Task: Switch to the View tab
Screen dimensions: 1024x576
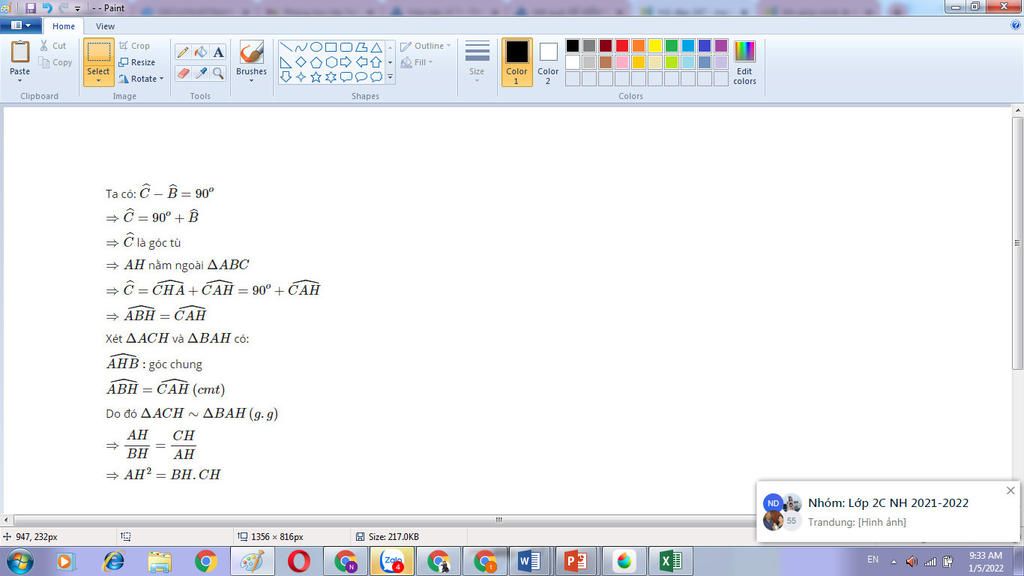Action: [x=105, y=26]
